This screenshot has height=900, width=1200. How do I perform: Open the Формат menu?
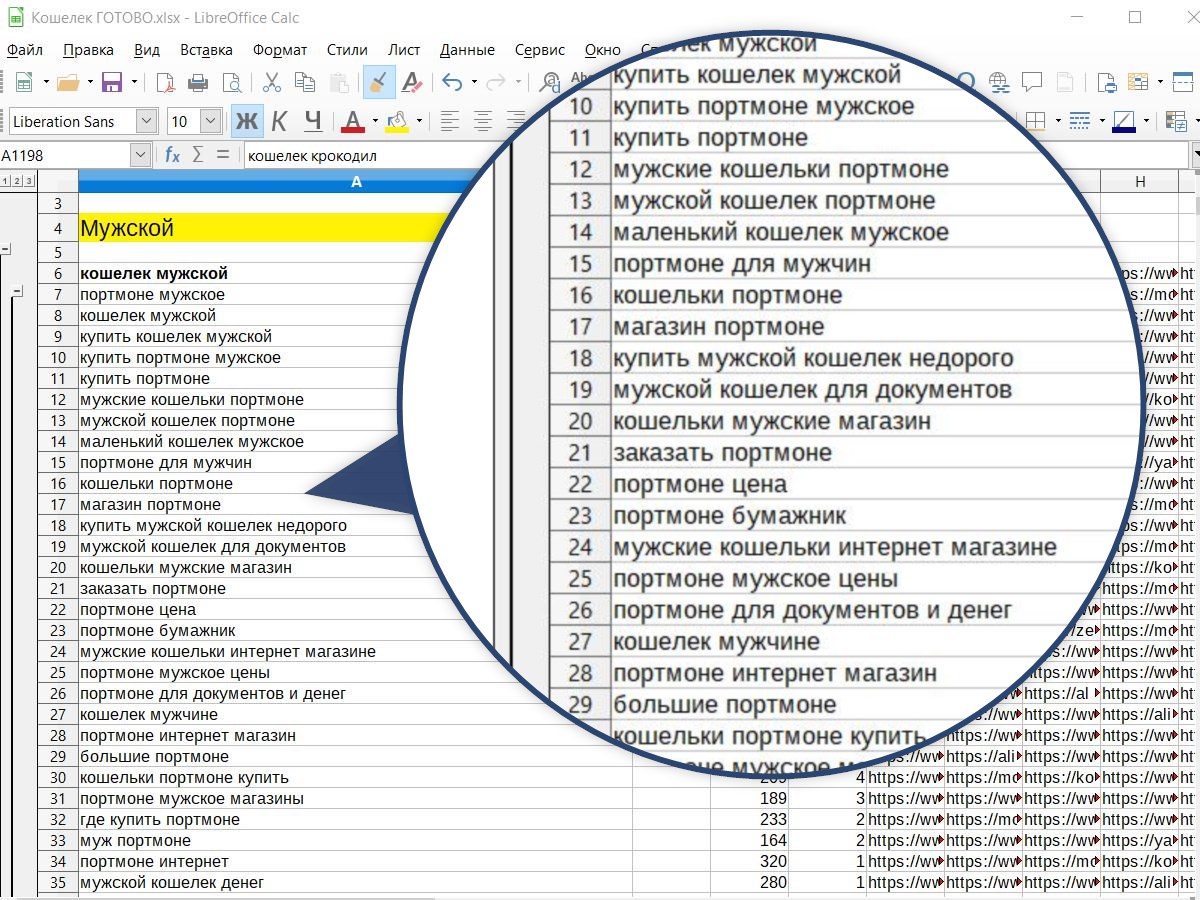(280, 50)
